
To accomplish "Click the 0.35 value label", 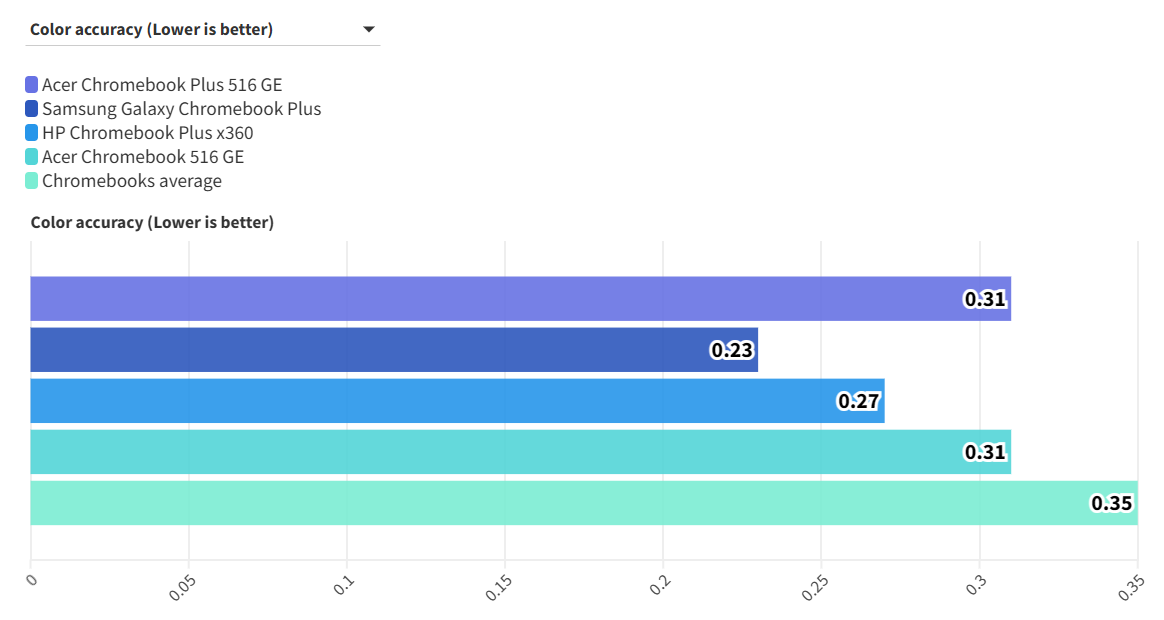I will [x=1111, y=503].
